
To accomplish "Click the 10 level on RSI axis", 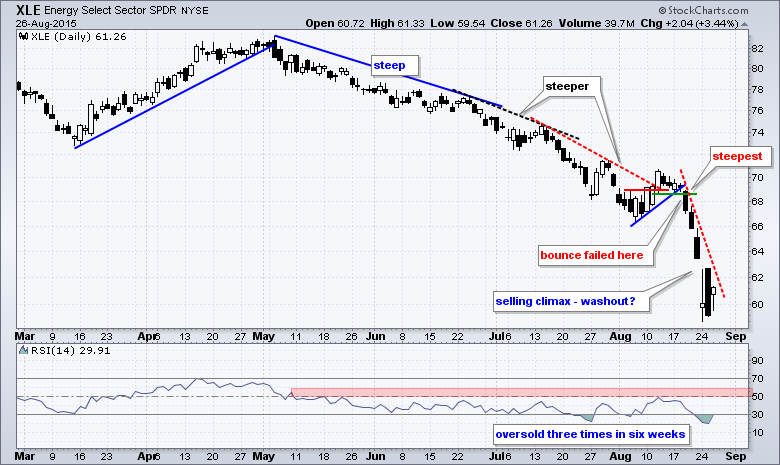I will pyautogui.click(x=757, y=432).
